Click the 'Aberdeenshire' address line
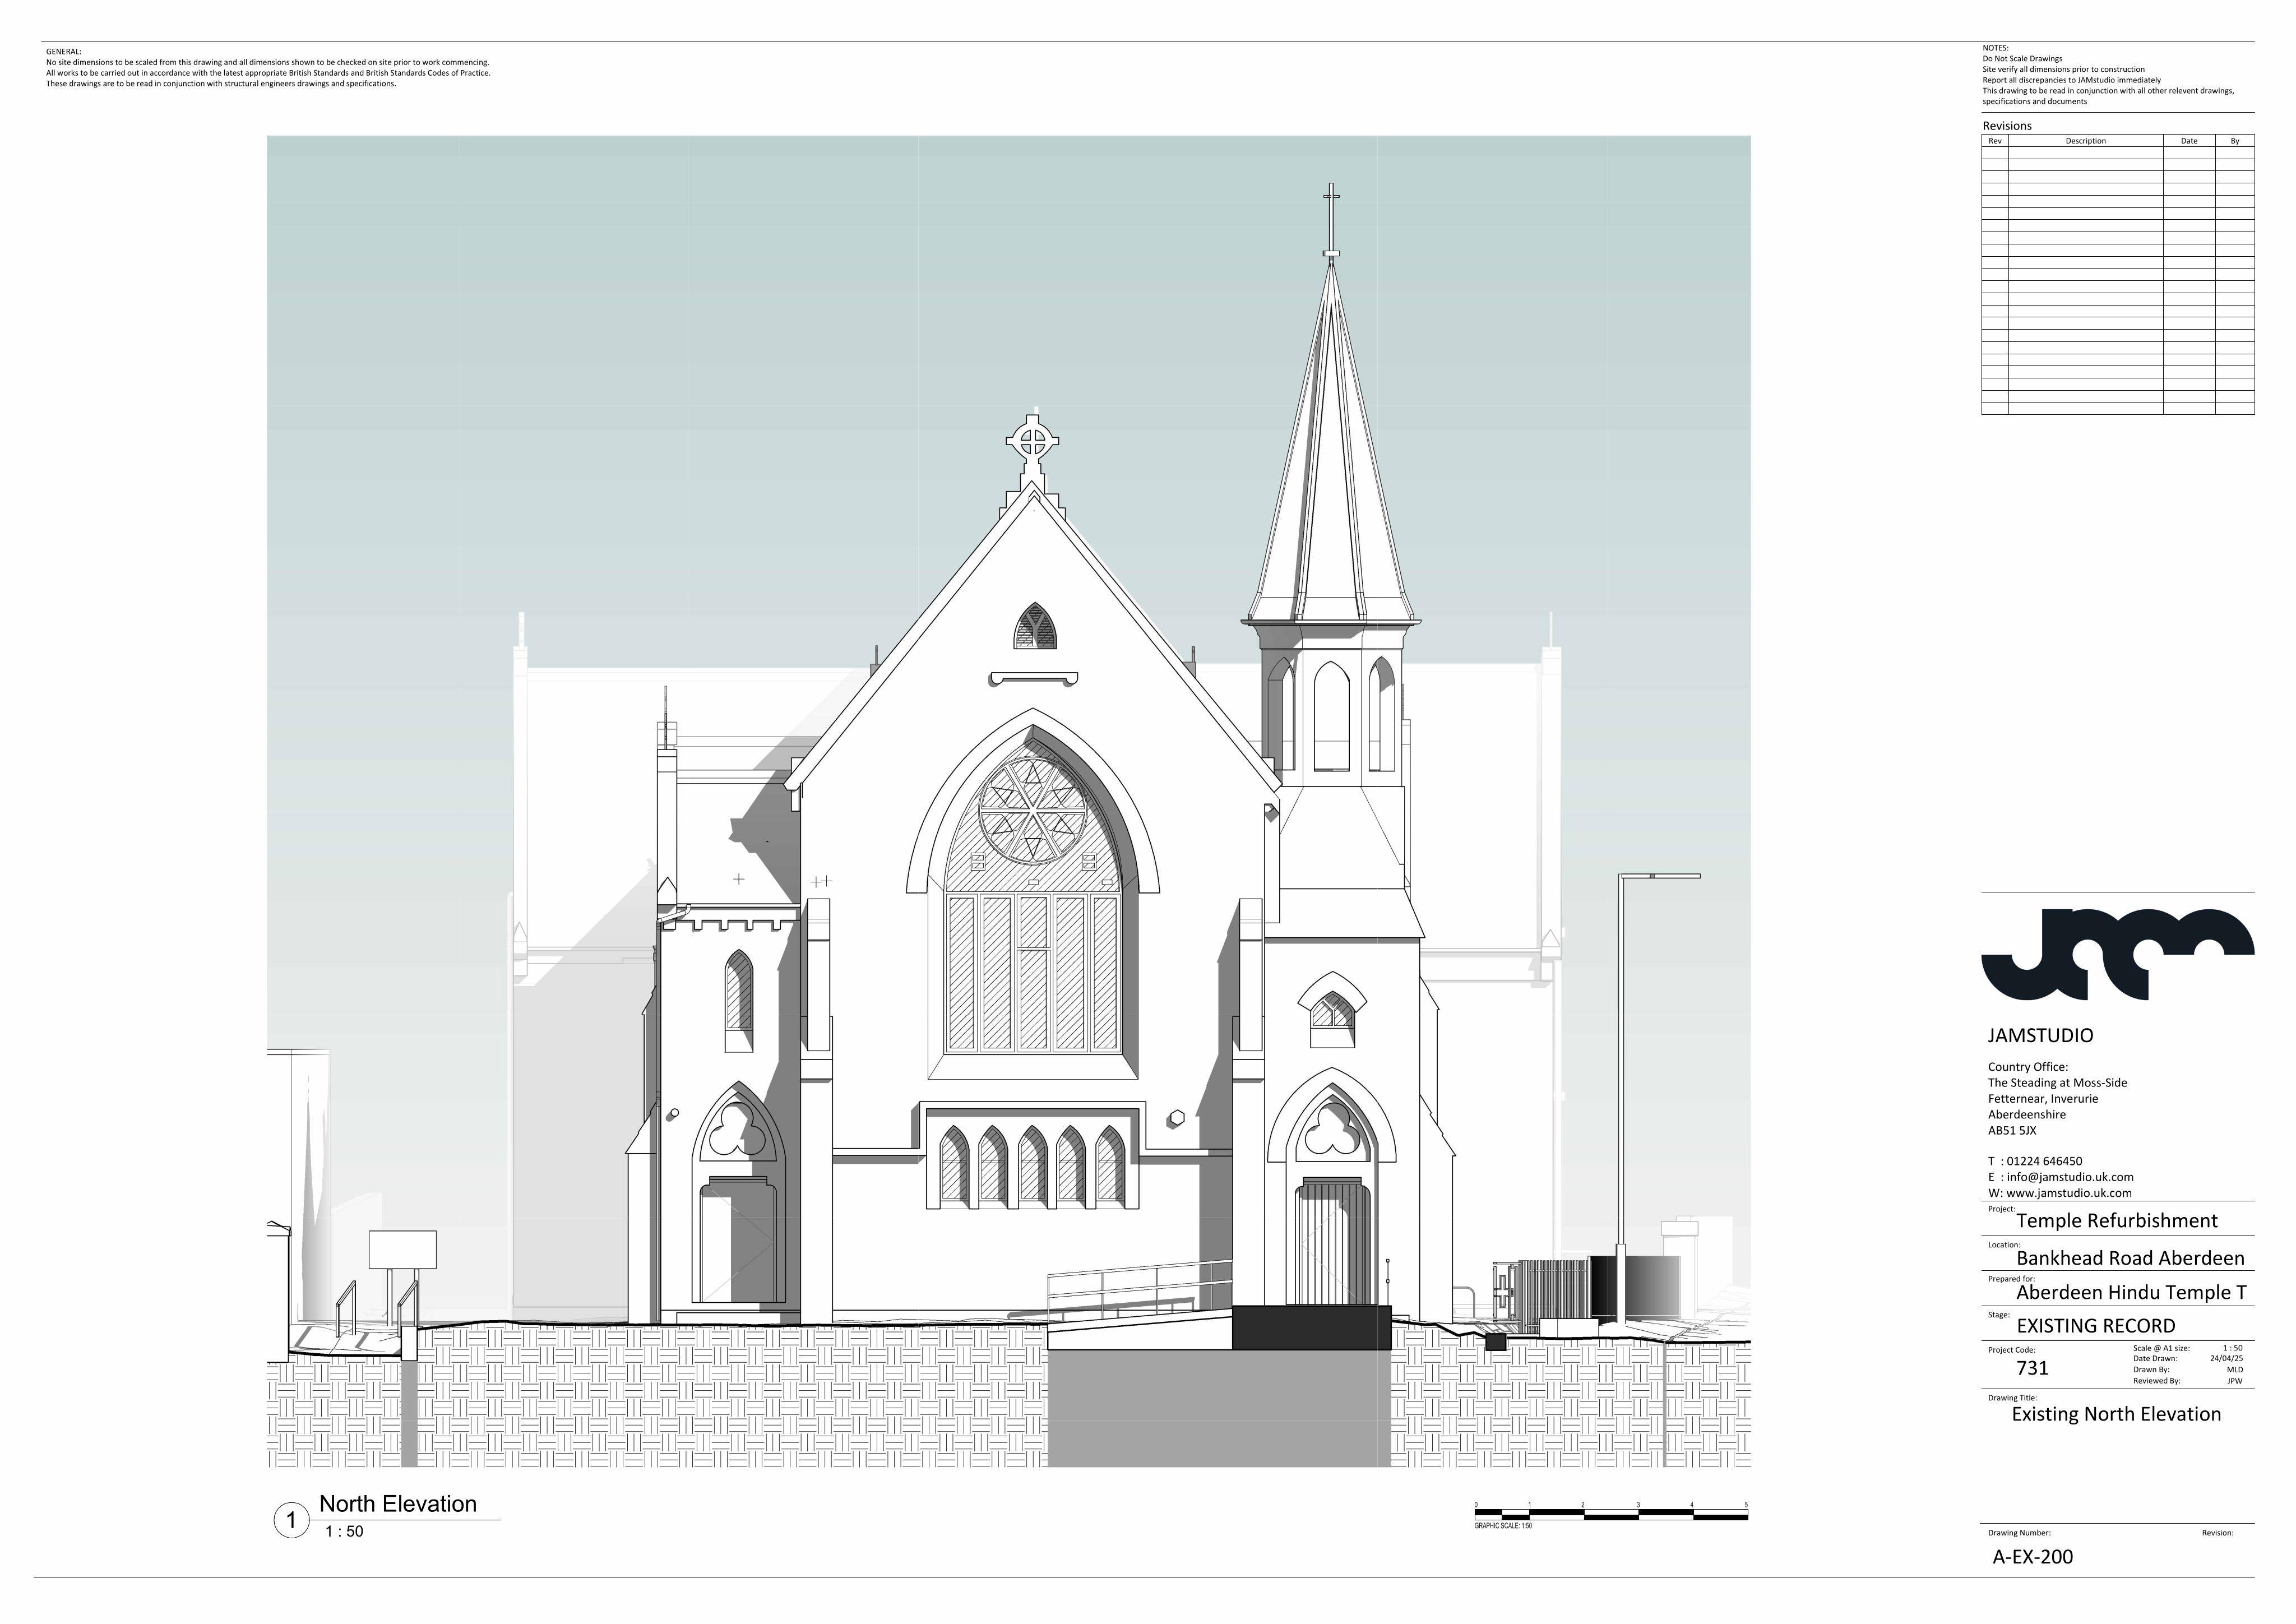Screen dimensions: 2296x1624 click(x=2026, y=1115)
